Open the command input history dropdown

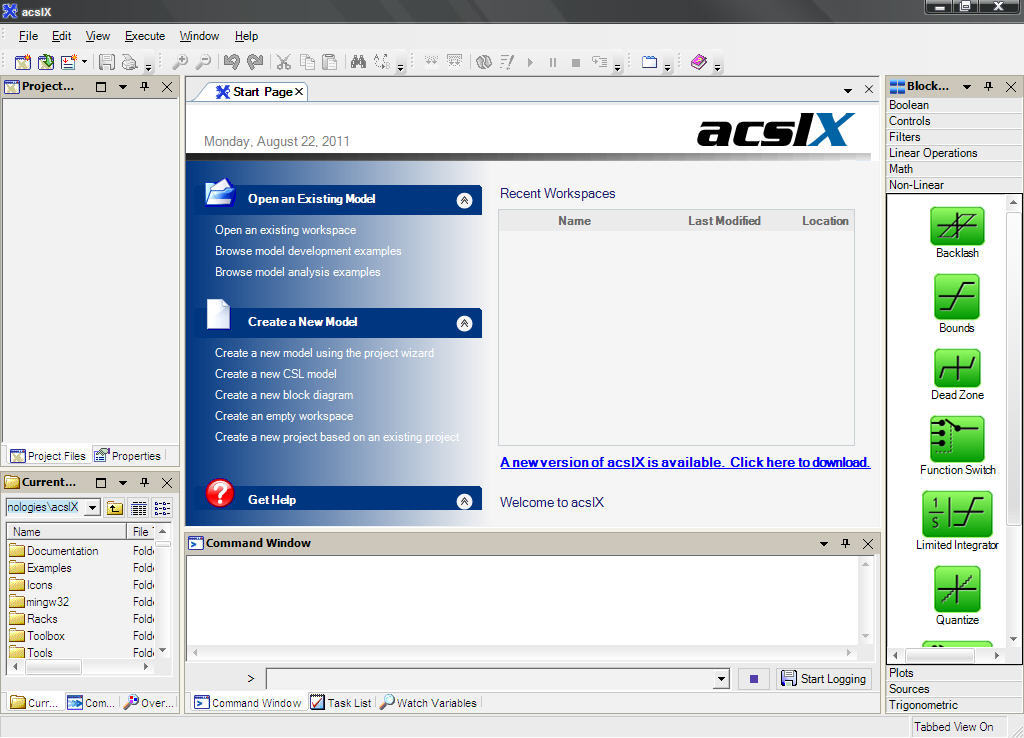click(x=721, y=679)
